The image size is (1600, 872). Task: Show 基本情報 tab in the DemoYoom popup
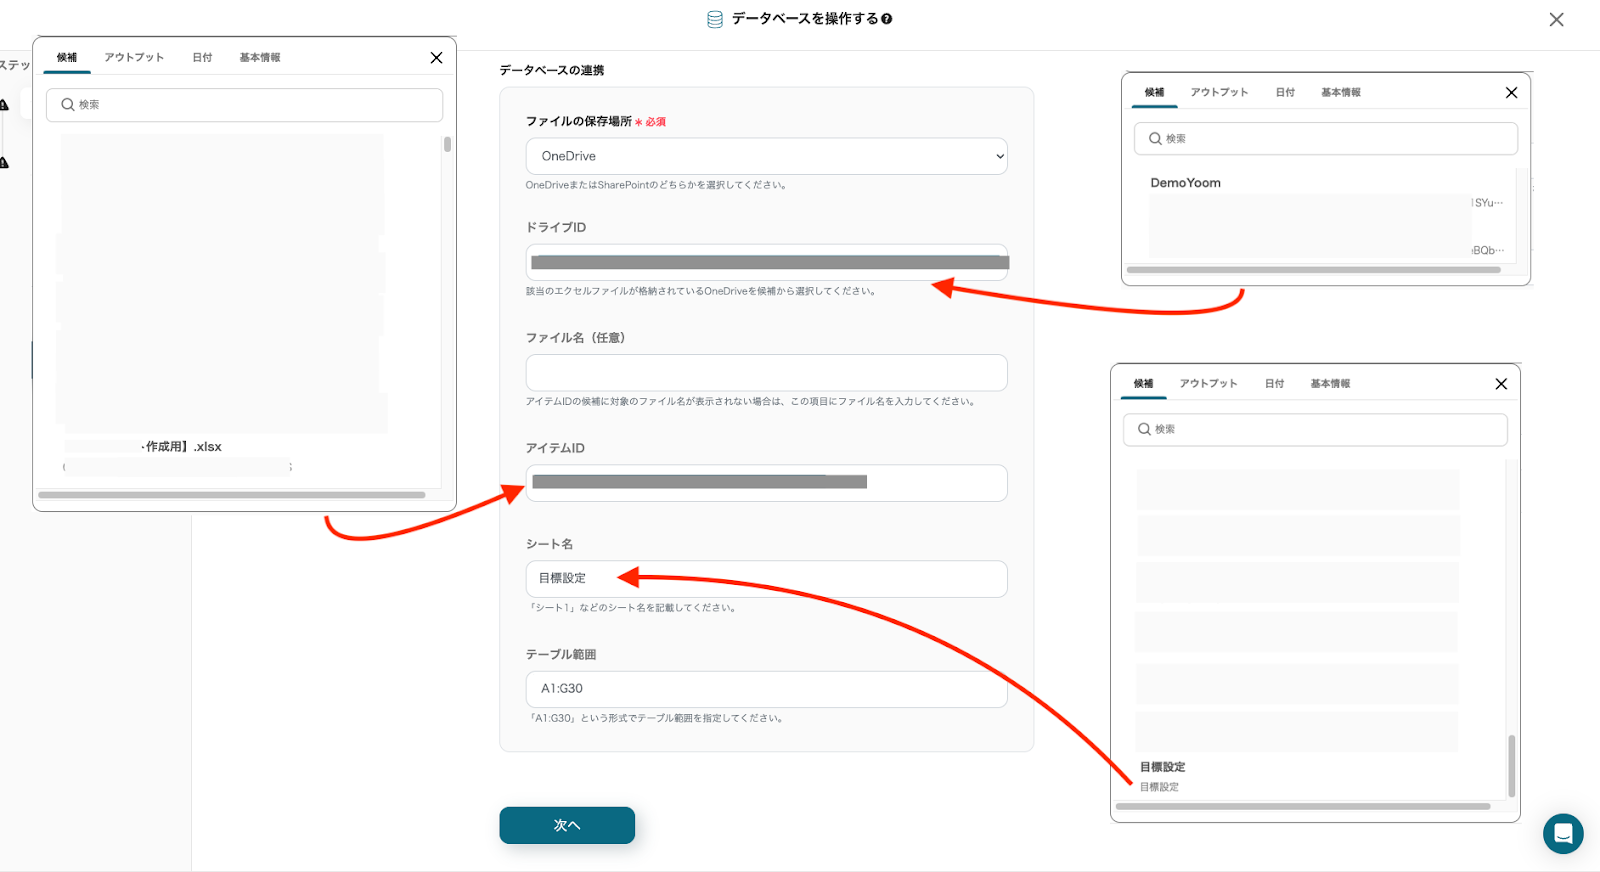[x=1341, y=93]
